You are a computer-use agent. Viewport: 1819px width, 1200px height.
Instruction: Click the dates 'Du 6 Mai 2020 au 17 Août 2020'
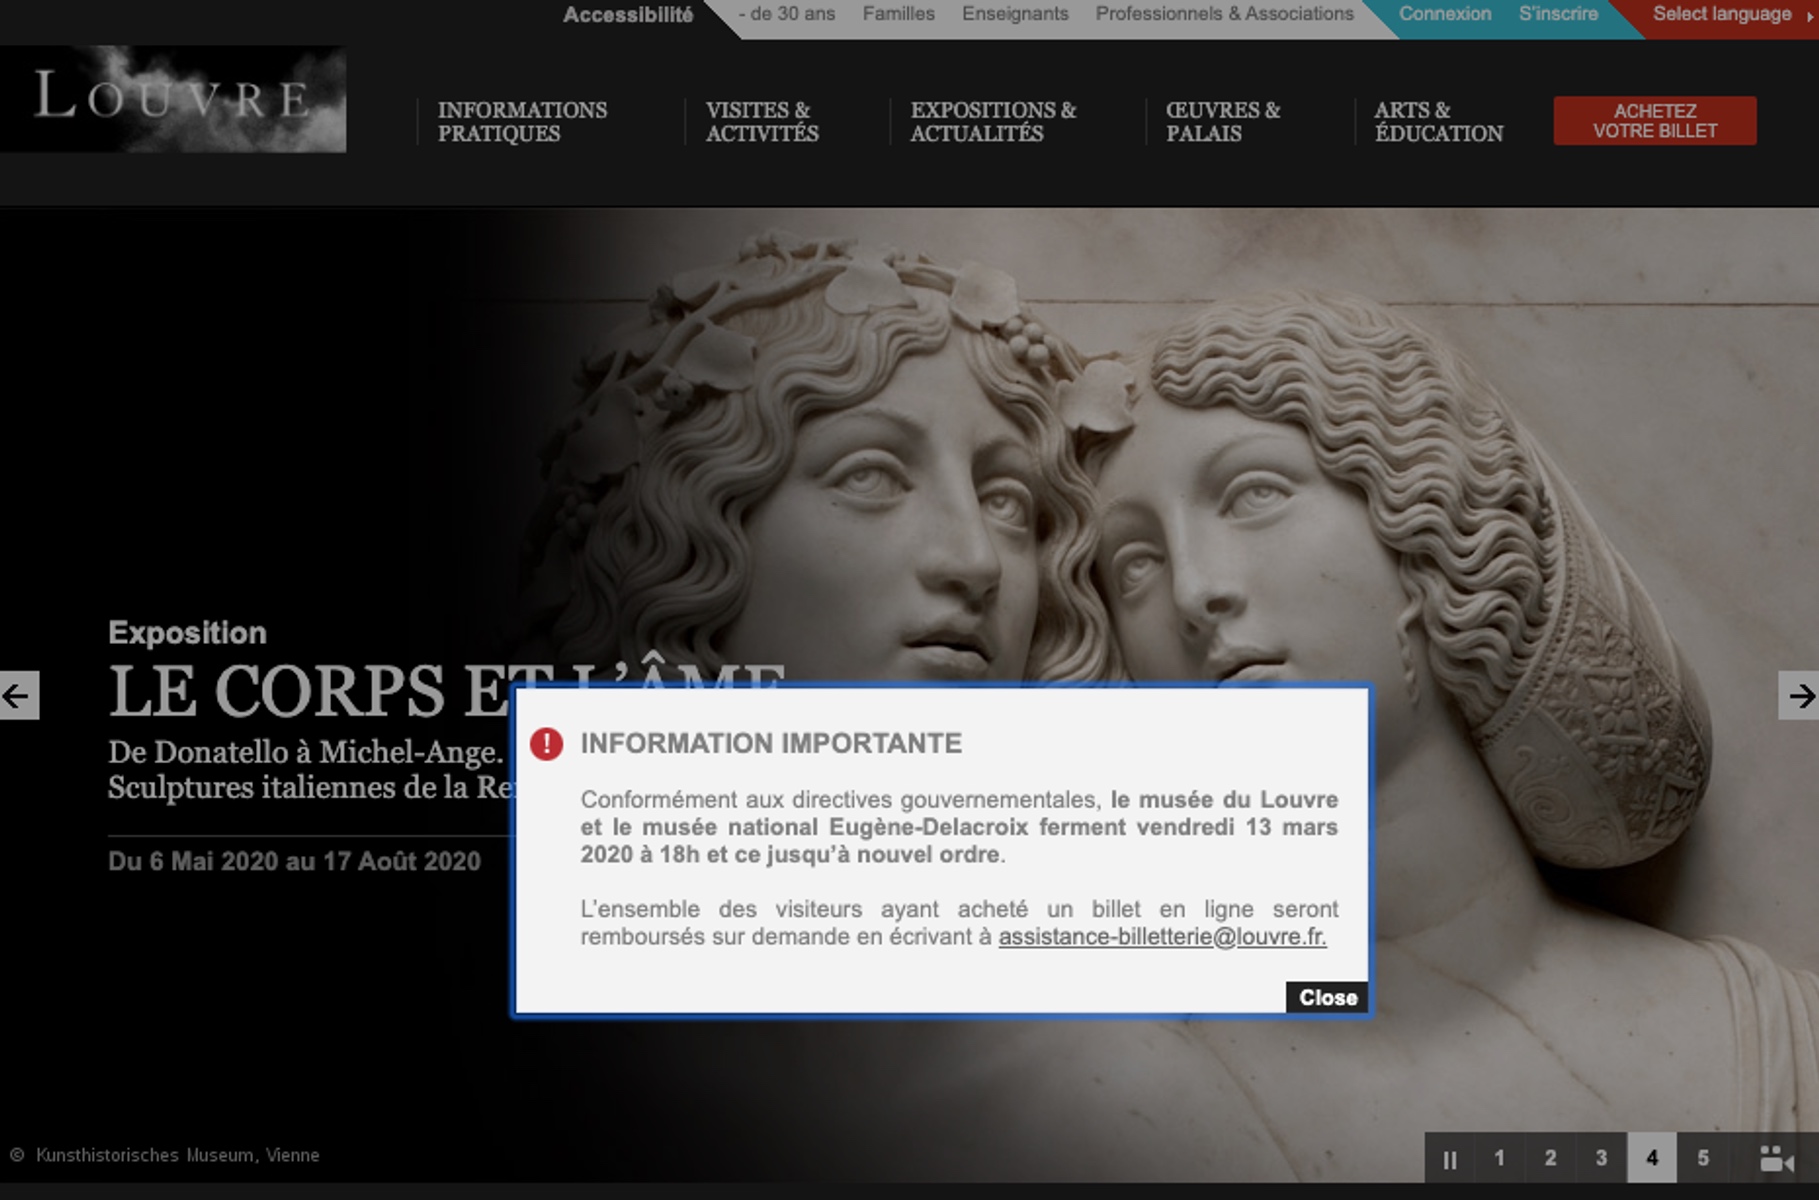pyautogui.click(x=294, y=861)
